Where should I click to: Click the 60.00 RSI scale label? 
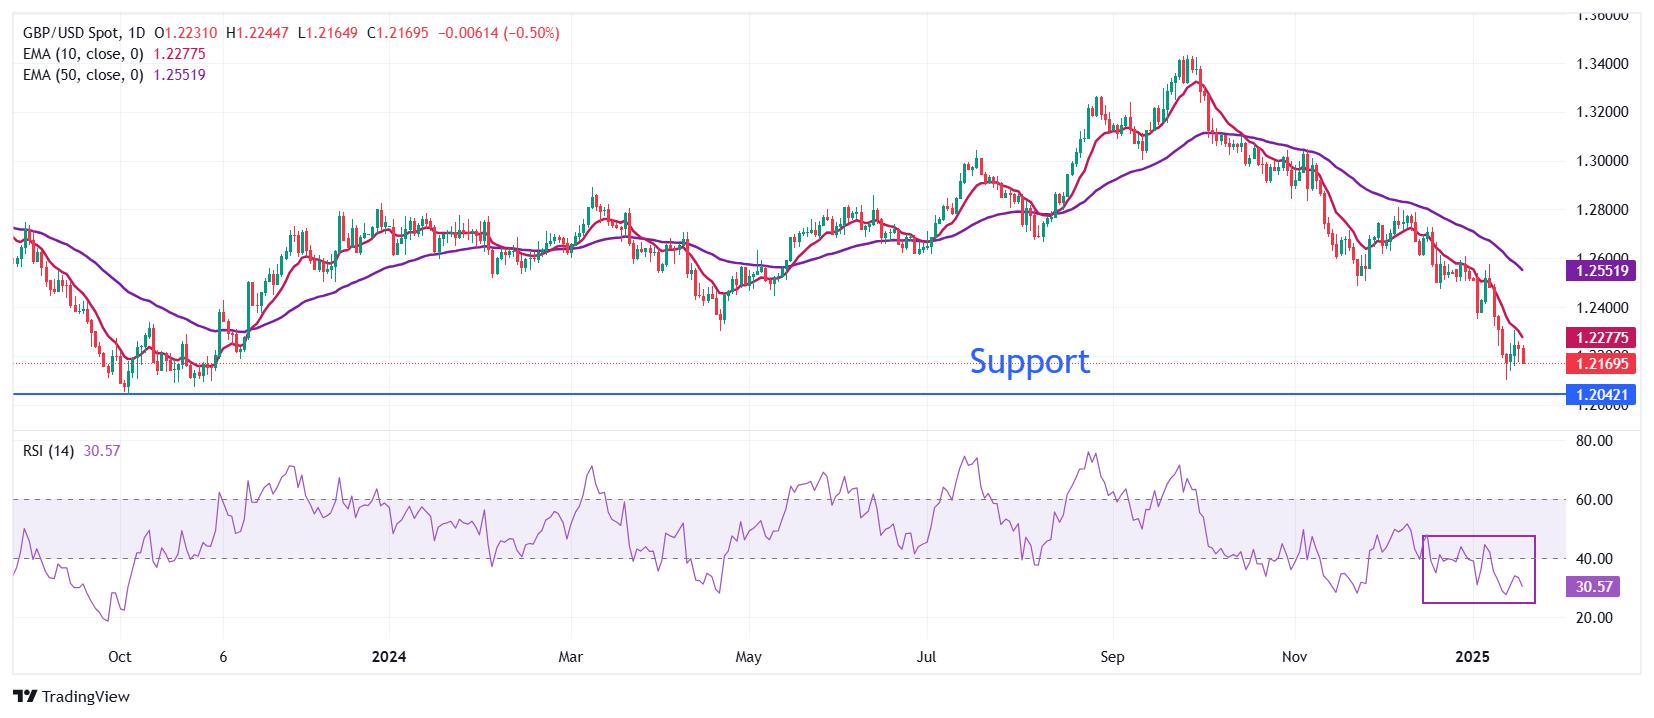[x=1594, y=500]
